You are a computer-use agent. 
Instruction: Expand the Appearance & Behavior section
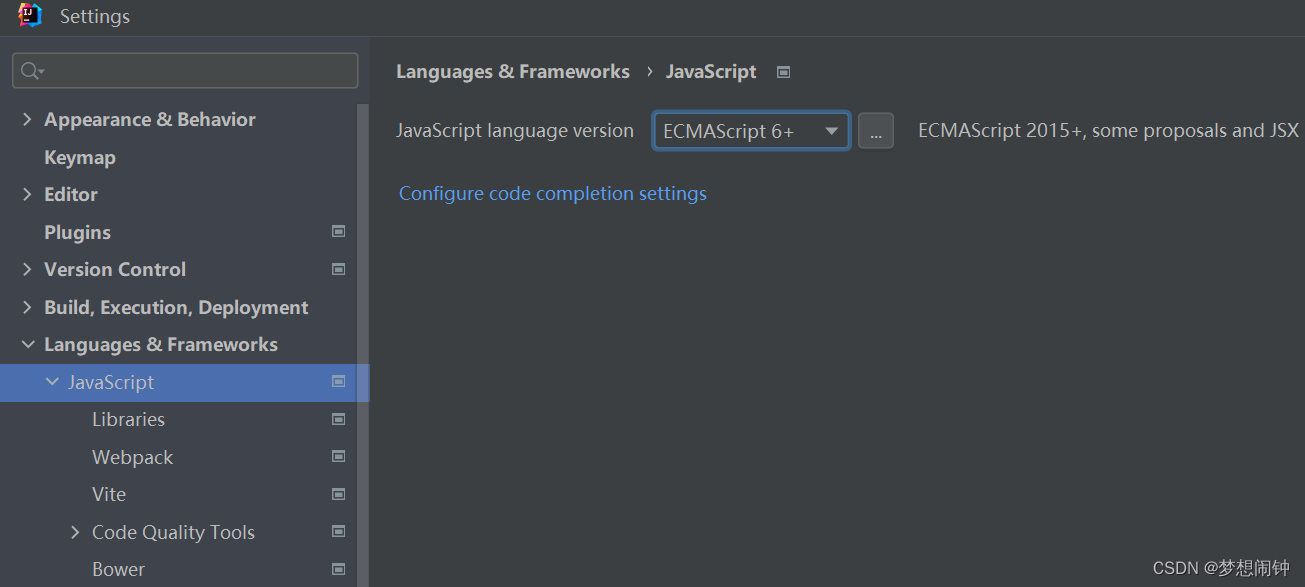(27, 119)
